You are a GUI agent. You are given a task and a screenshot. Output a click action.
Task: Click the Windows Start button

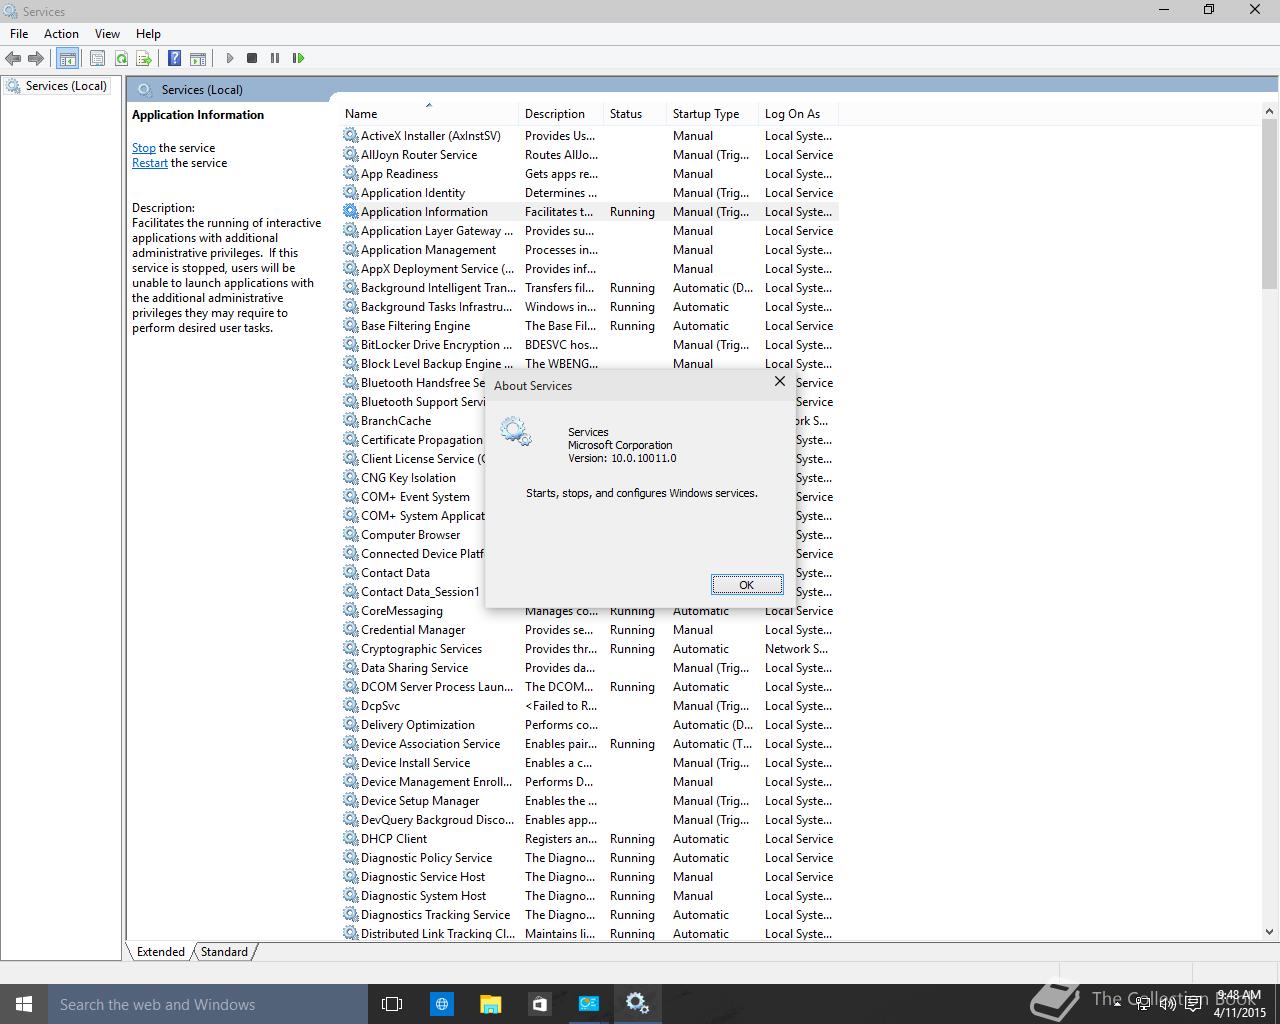[24, 1004]
